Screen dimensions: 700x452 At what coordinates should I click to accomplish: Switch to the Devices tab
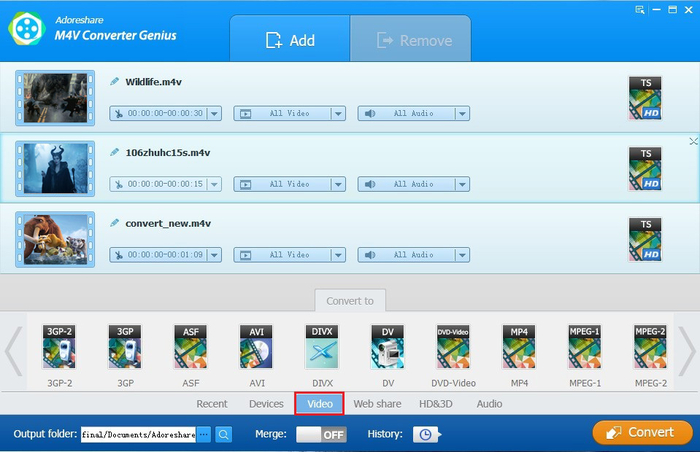pos(266,404)
